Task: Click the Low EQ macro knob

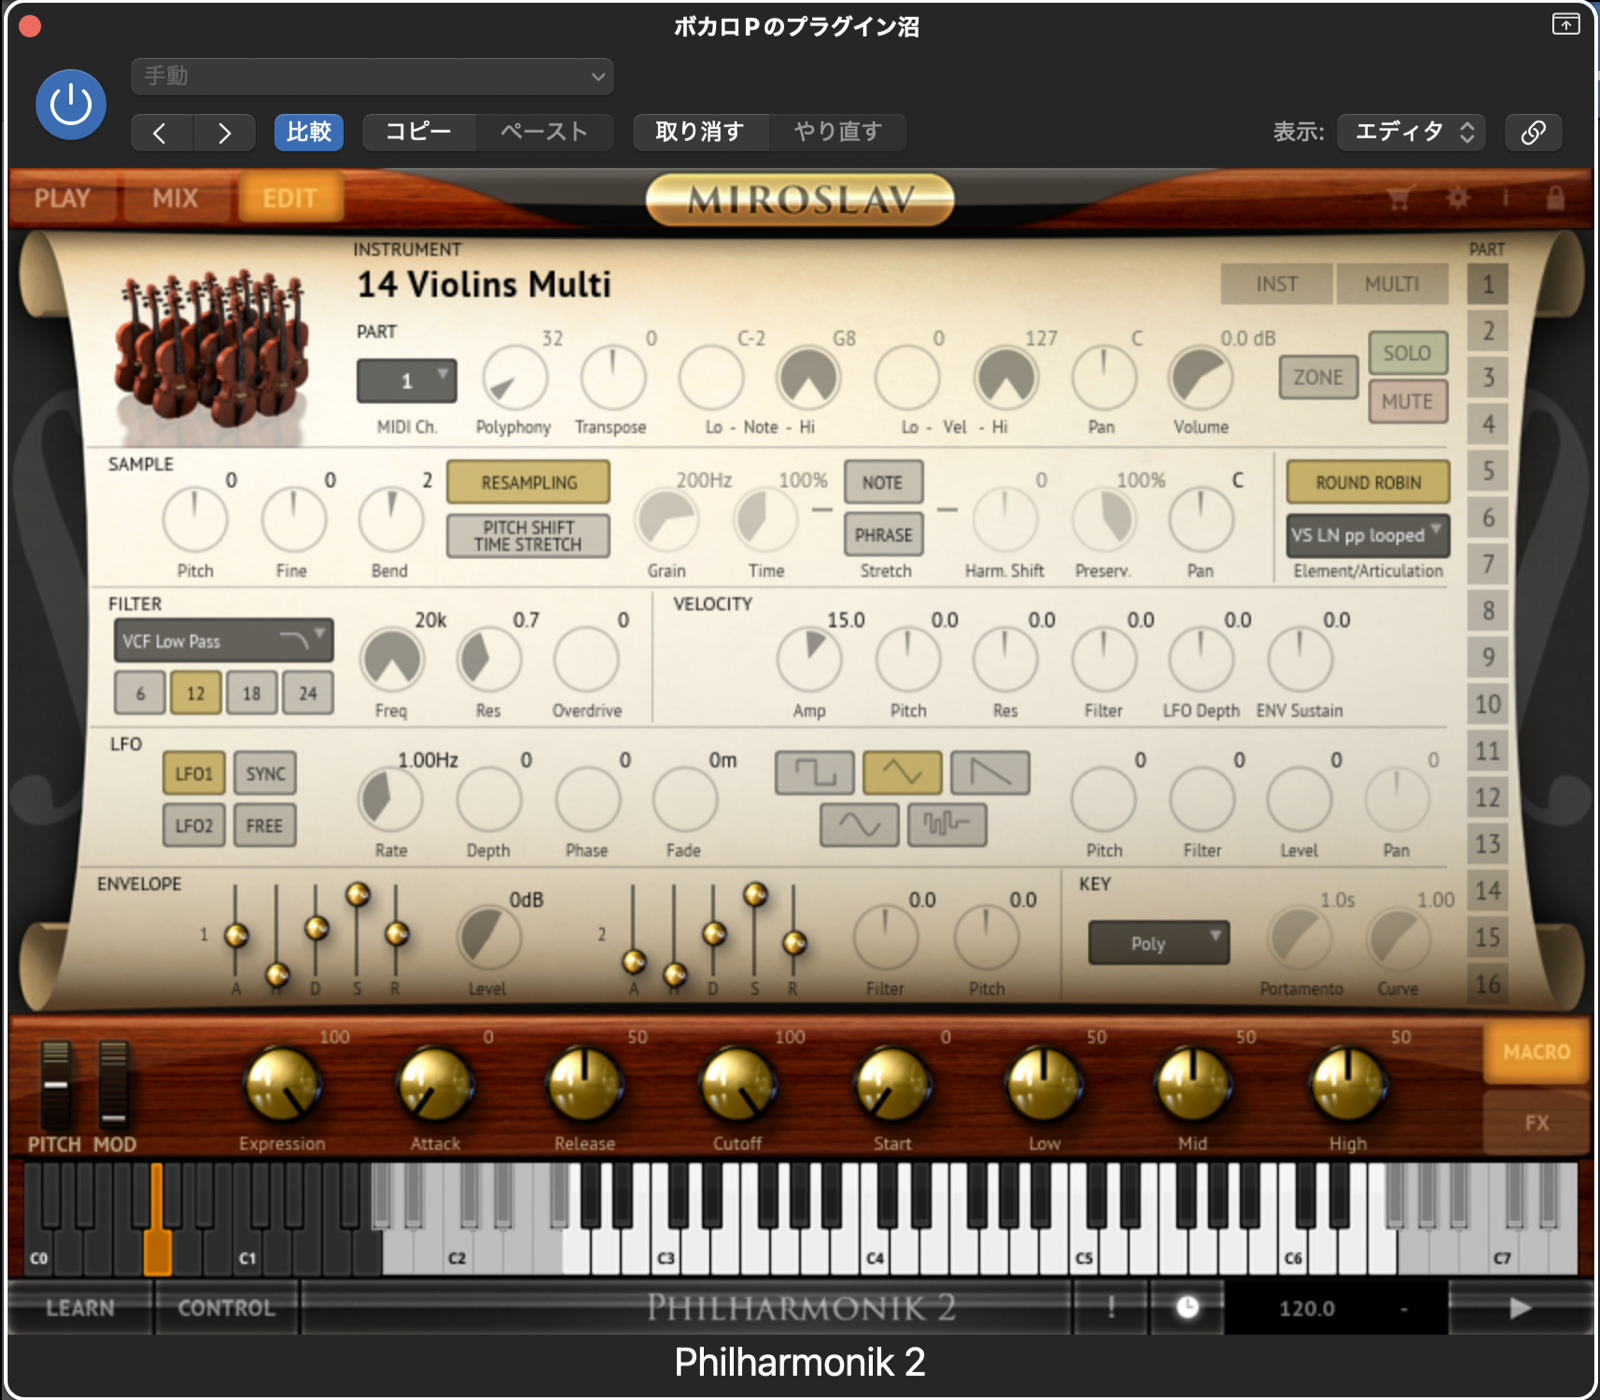Action: click(1043, 1085)
